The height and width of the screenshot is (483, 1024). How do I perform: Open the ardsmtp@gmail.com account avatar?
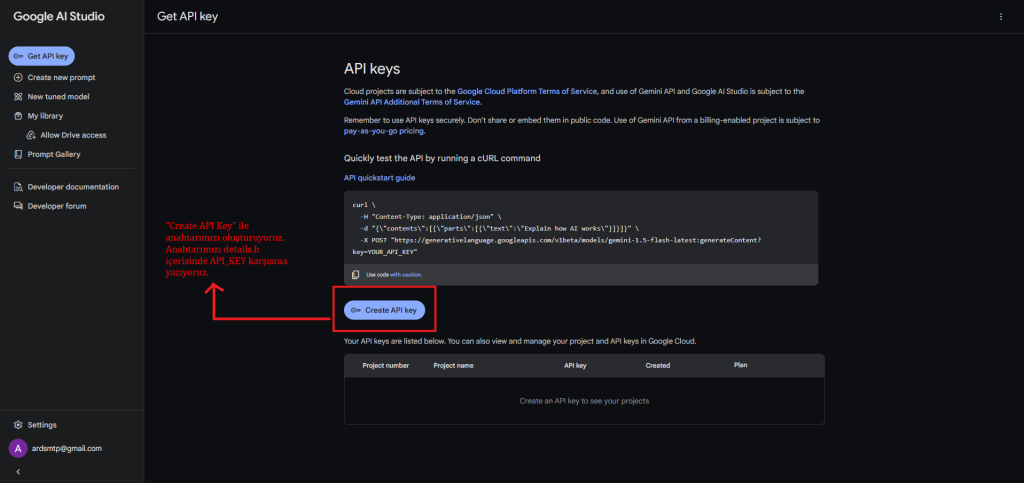point(18,448)
